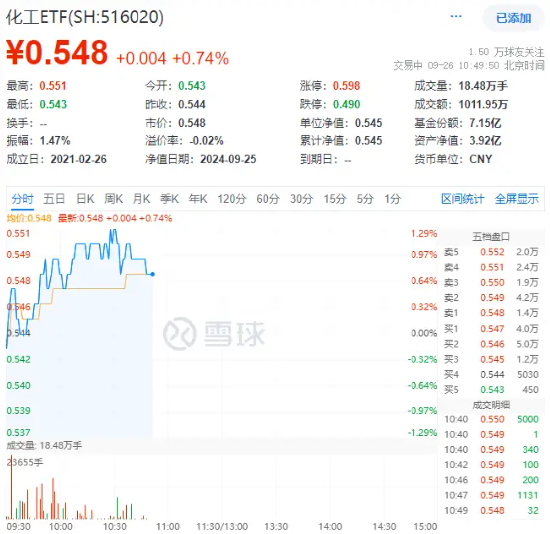Show the 年K chart

point(198,199)
